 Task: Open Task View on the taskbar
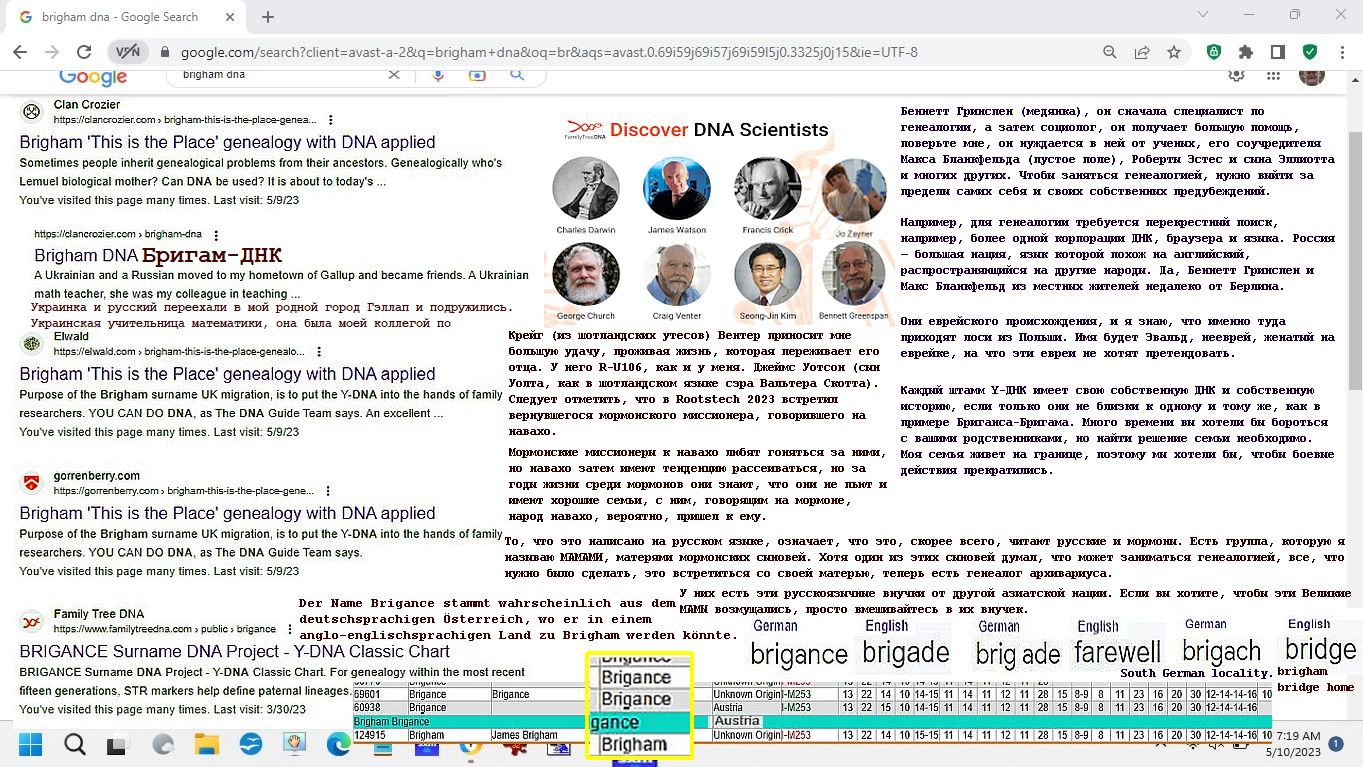coord(118,744)
